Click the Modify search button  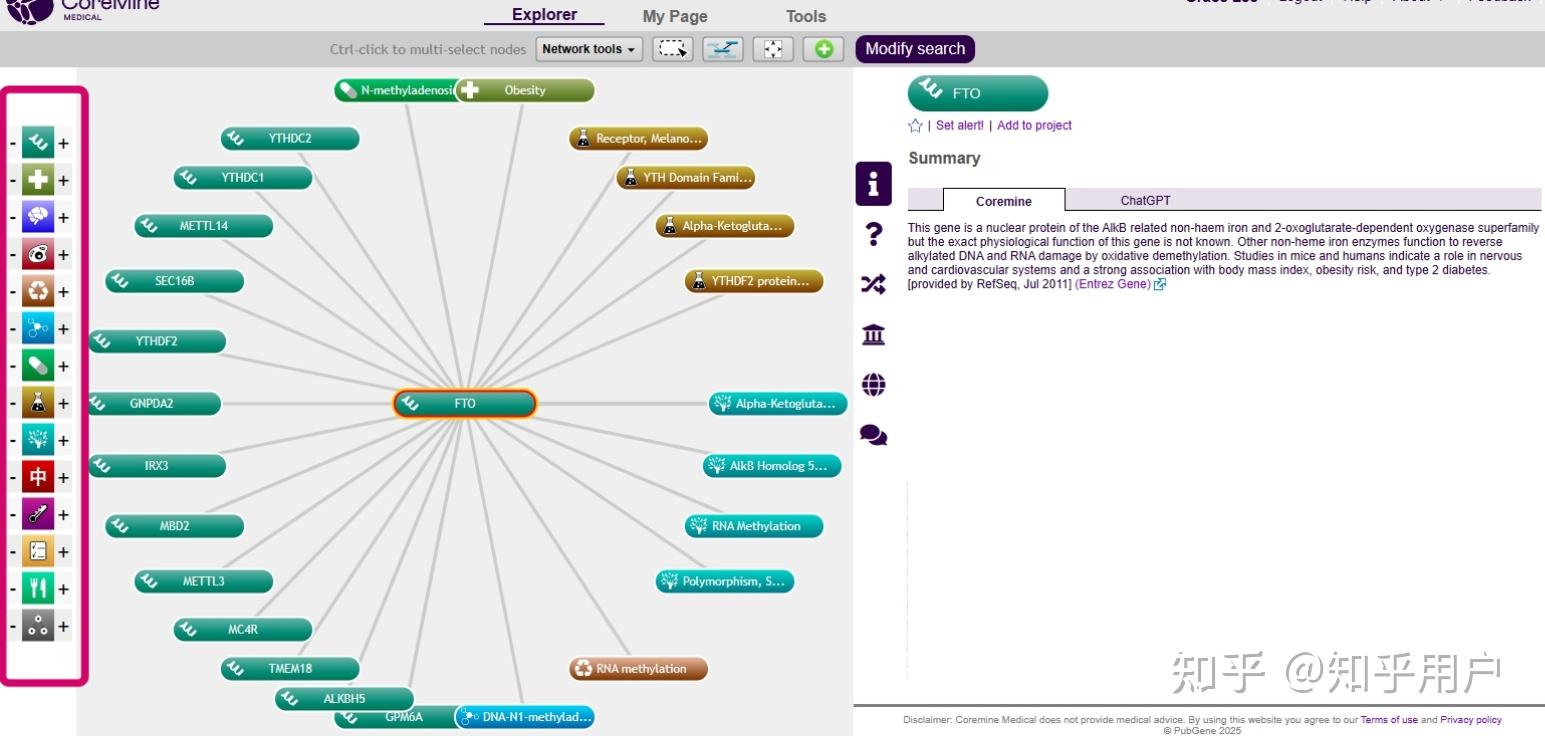[x=915, y=49]
